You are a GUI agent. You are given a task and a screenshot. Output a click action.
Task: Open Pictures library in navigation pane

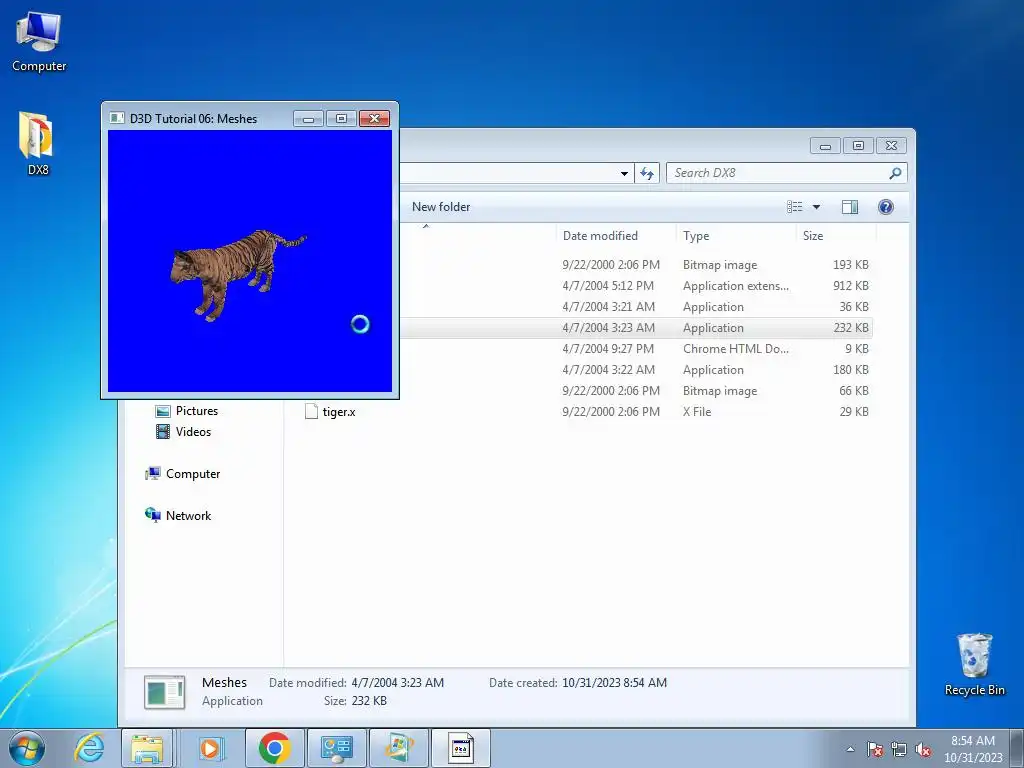tap(197, 411)
